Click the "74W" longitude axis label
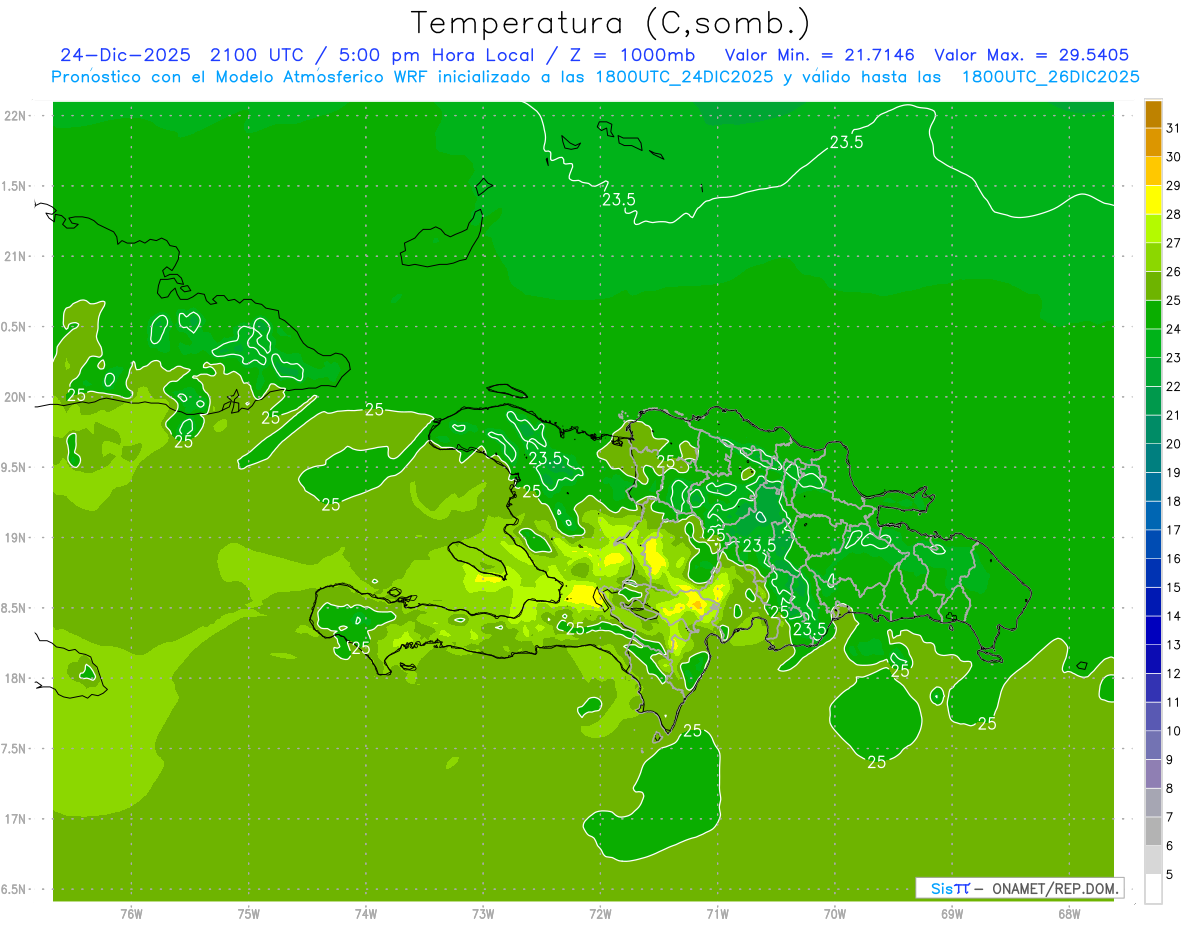 click(x=365, y=913)
